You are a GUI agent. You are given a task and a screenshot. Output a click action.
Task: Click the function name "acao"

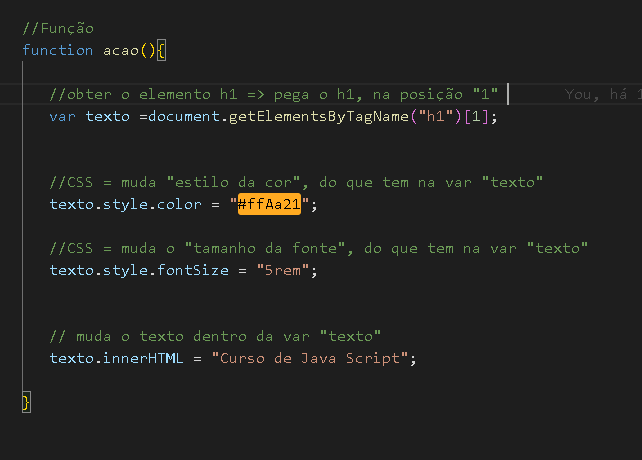121,50
